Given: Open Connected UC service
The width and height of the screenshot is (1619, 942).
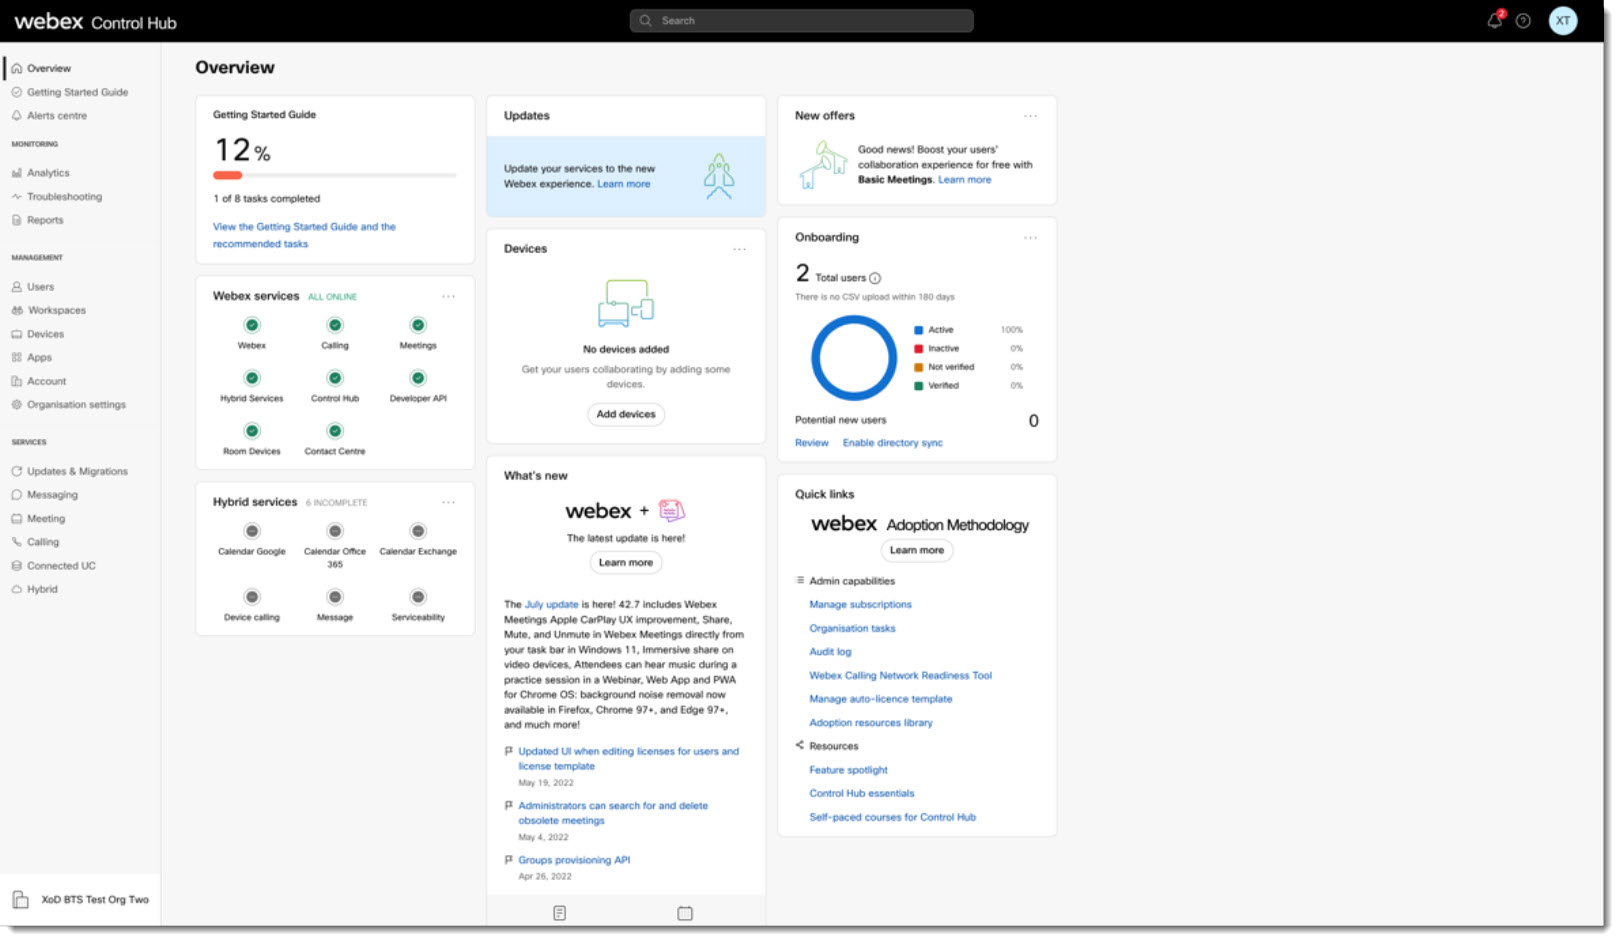Looking at the screenshot, I should [61, 566].
